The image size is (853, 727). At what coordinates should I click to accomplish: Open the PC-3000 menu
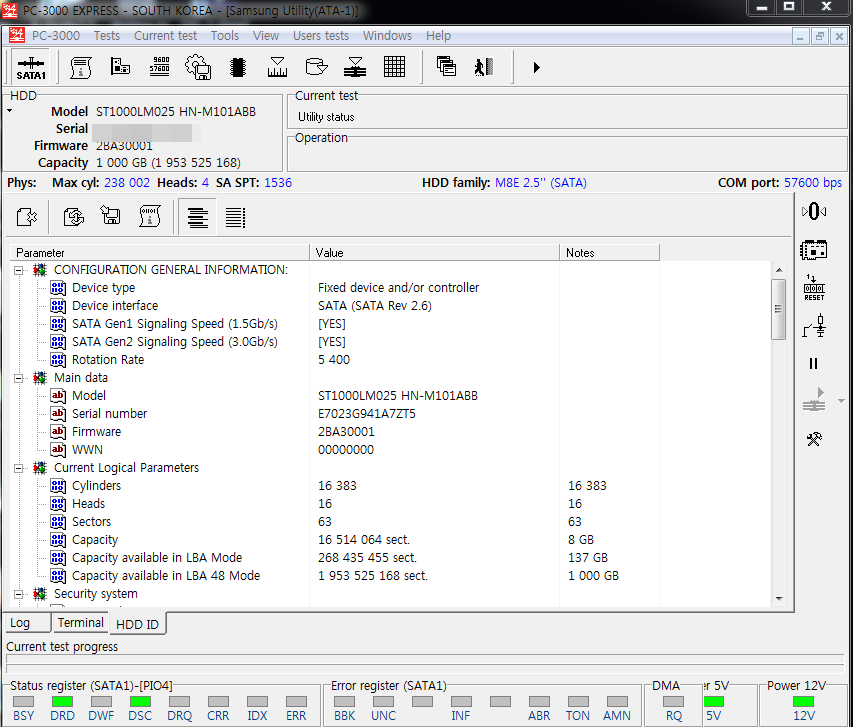55,35
